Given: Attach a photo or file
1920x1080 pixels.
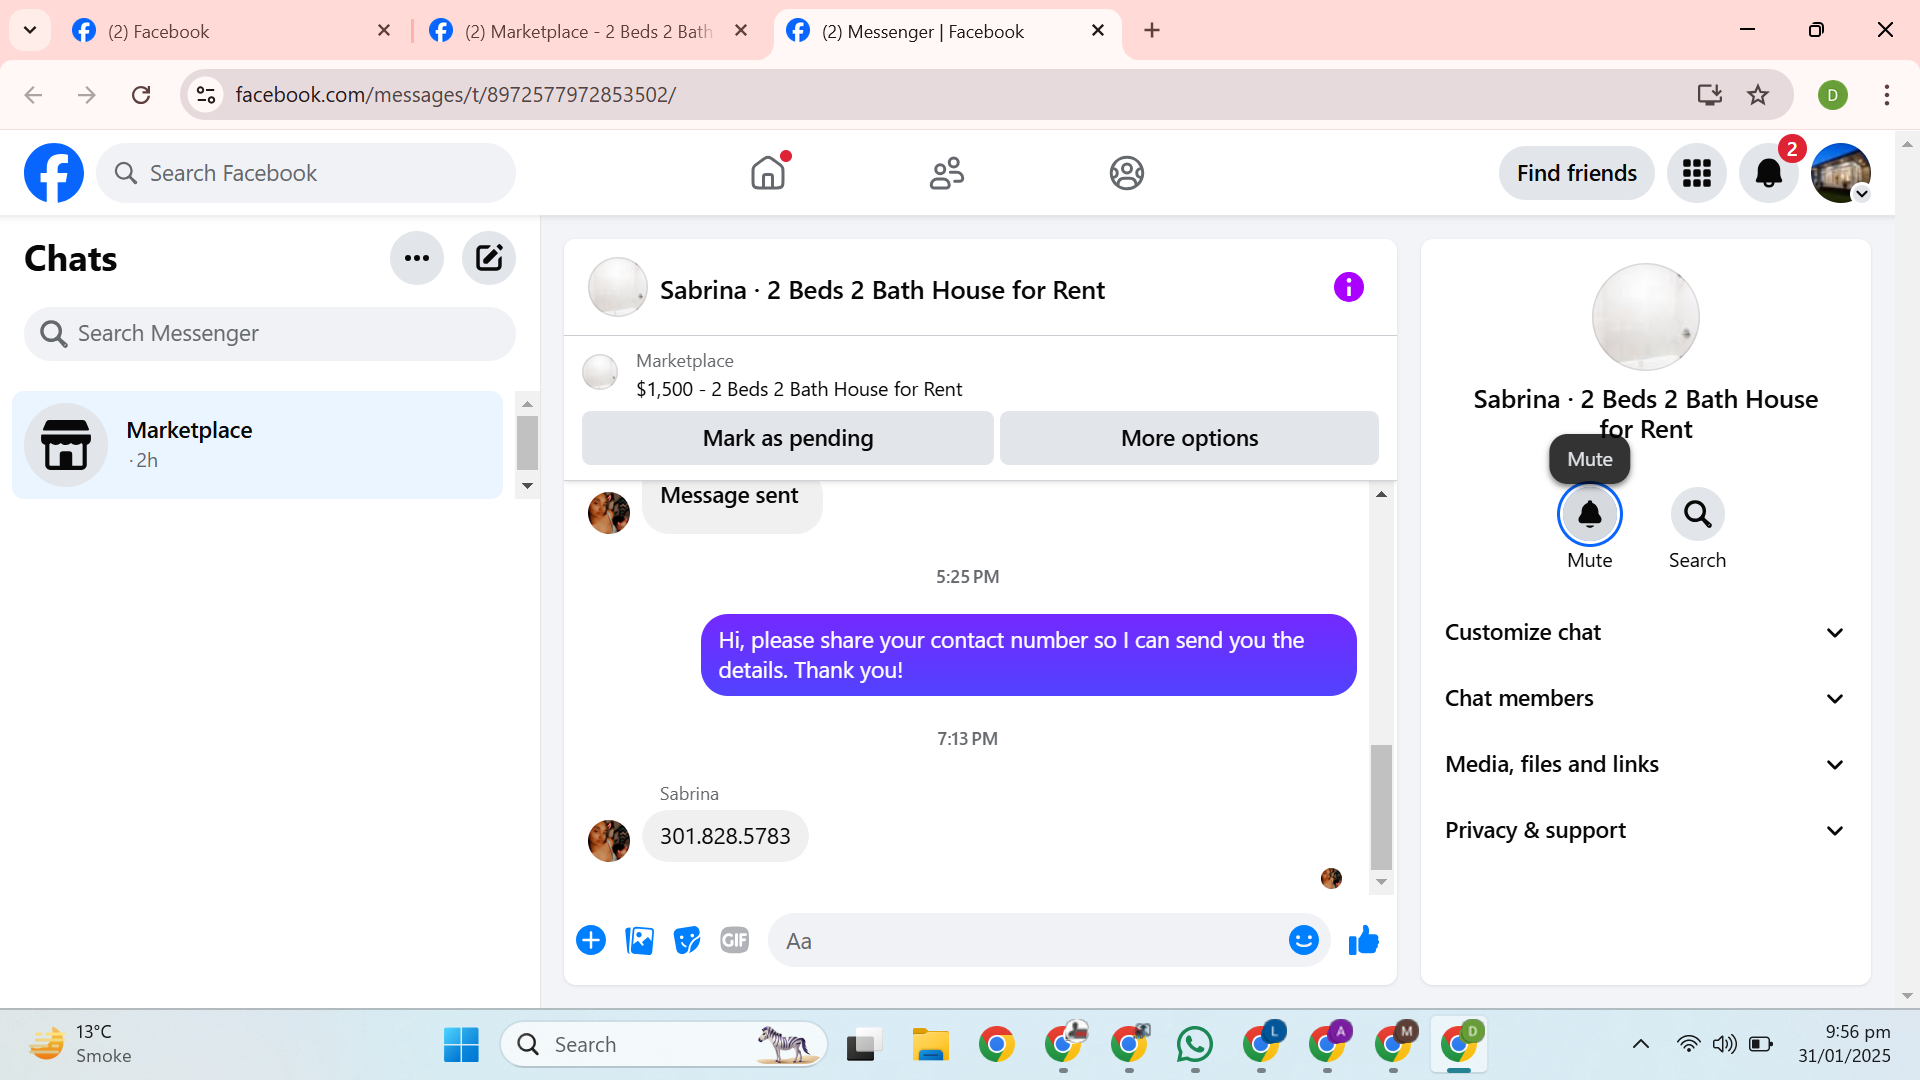Looking at the screenshot, I should pyautogui.click(x=639, y=941).
